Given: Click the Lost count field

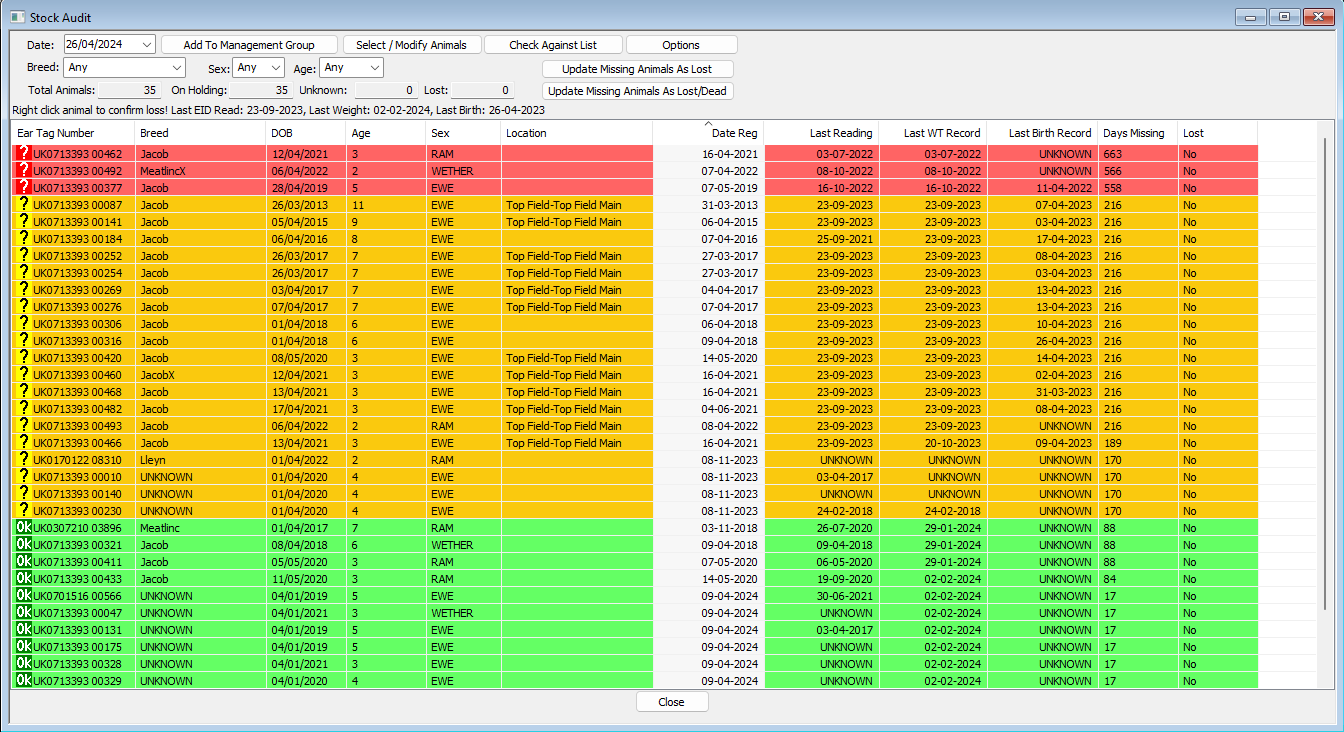Looking at the screenshot, I should pyautogui.click(x=482, y=90).
